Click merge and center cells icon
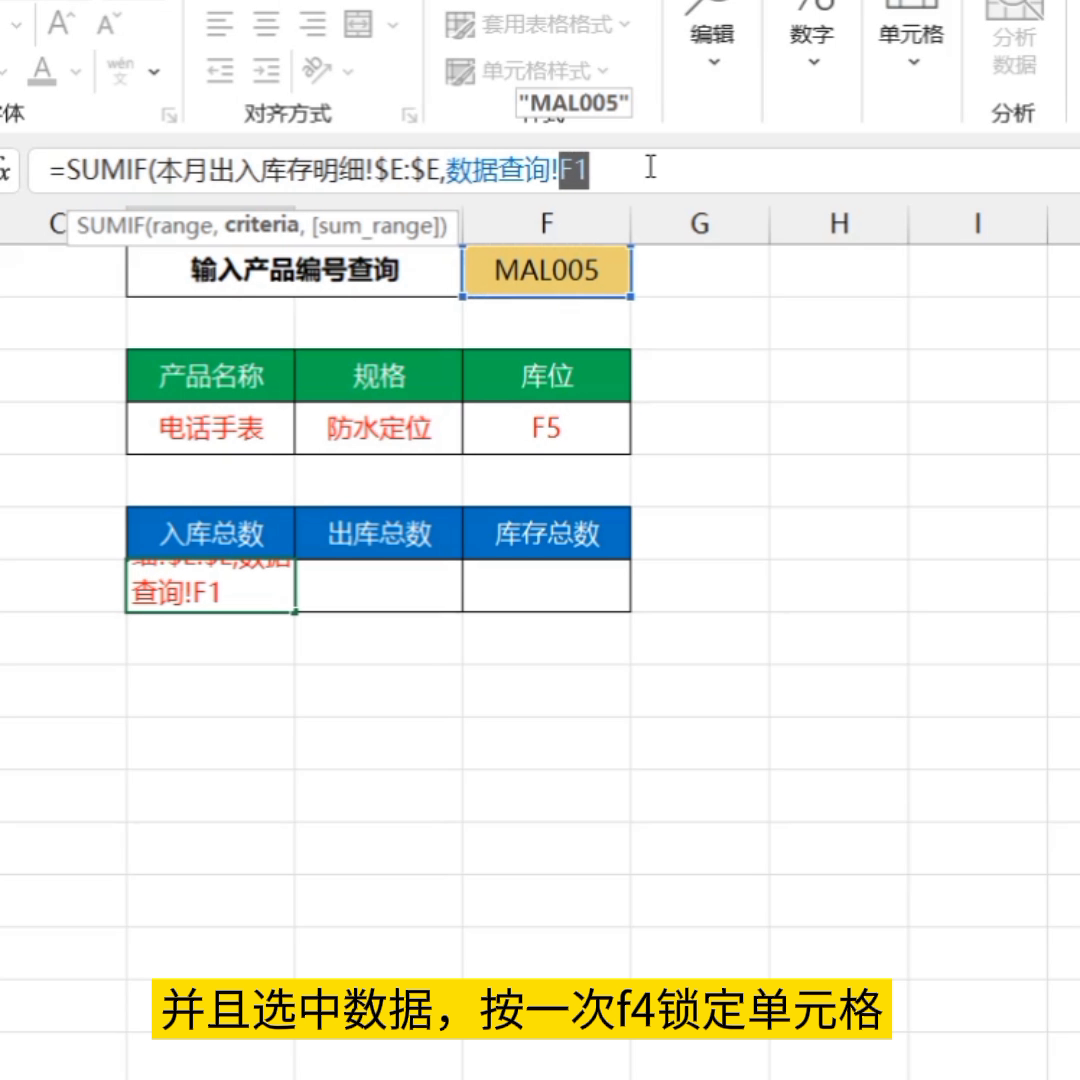1080x1080 pixels. coord(358,25)
